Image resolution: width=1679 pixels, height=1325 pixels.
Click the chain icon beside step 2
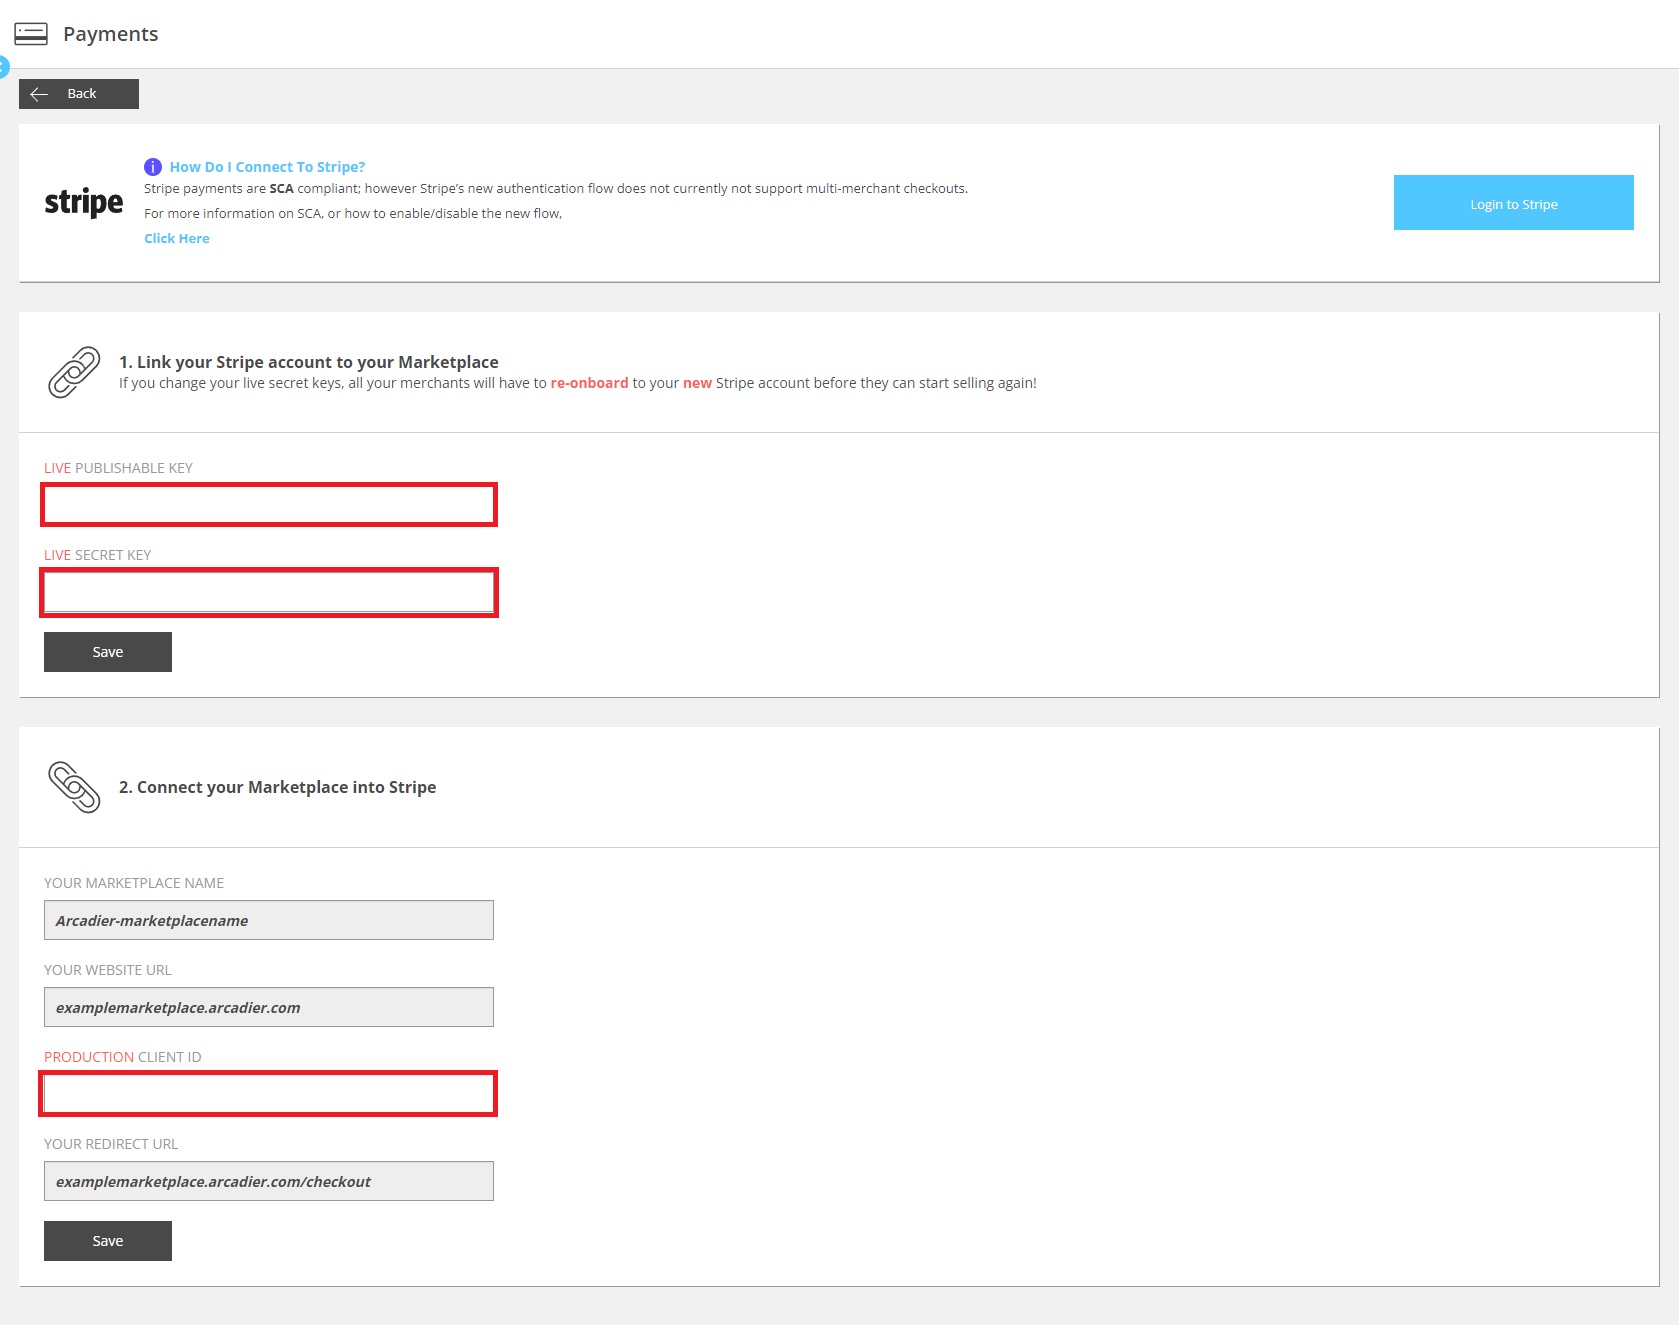74,787
